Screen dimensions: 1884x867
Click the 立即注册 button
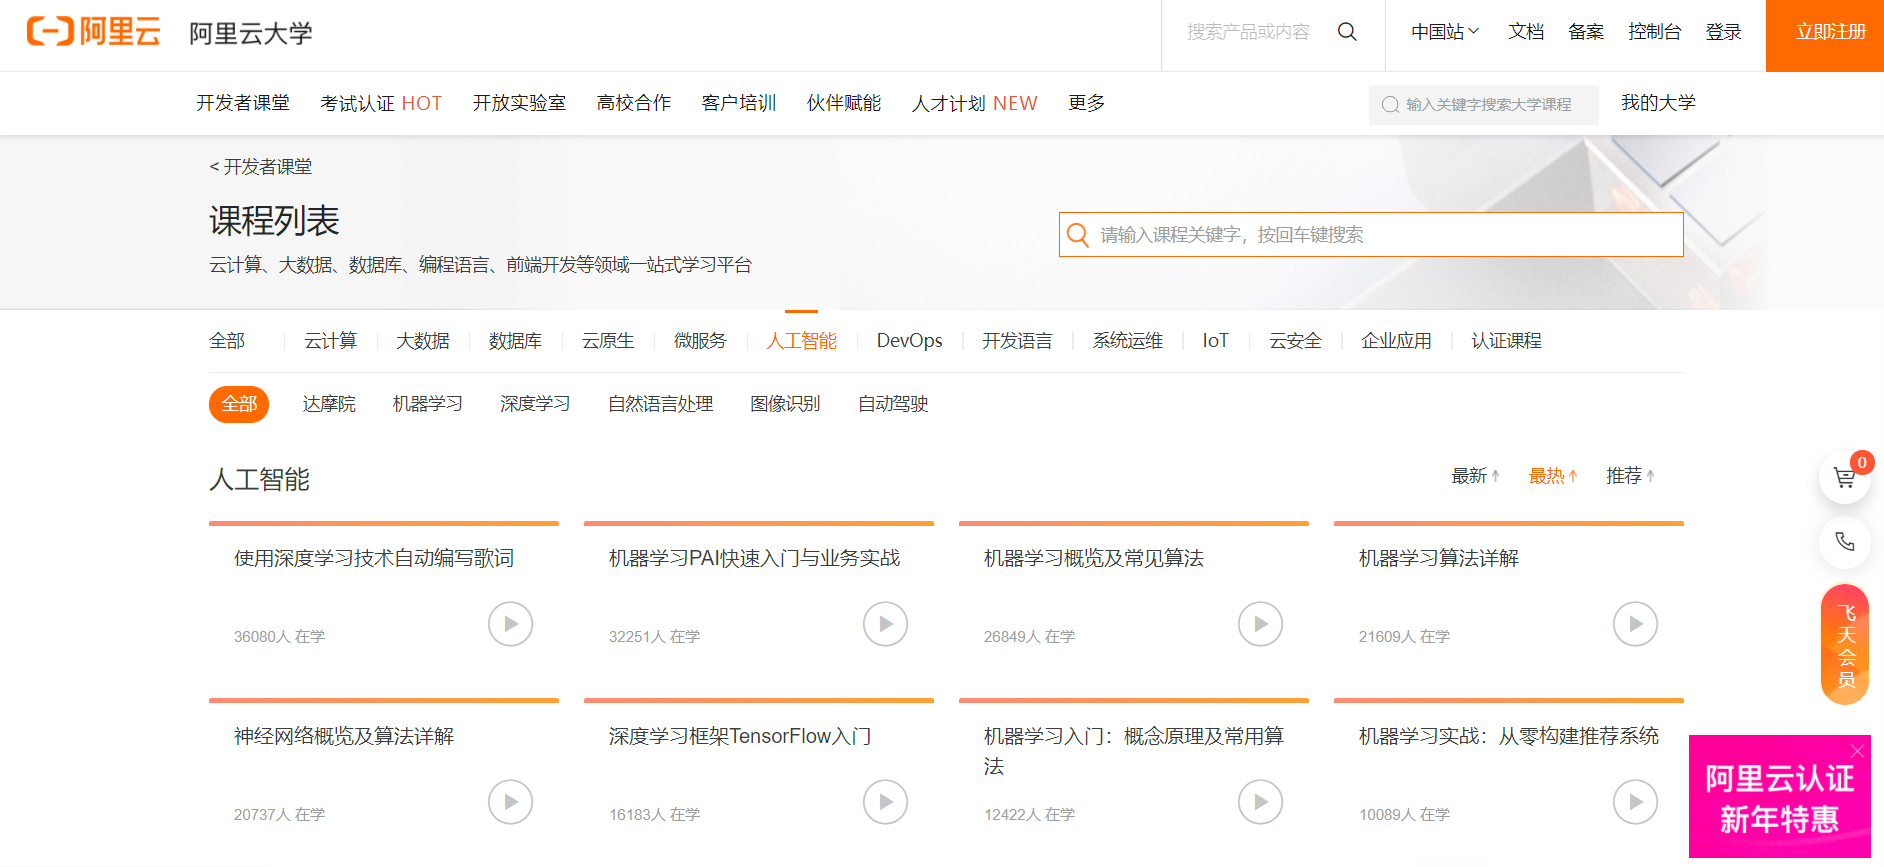click(x=1825, y=36)
